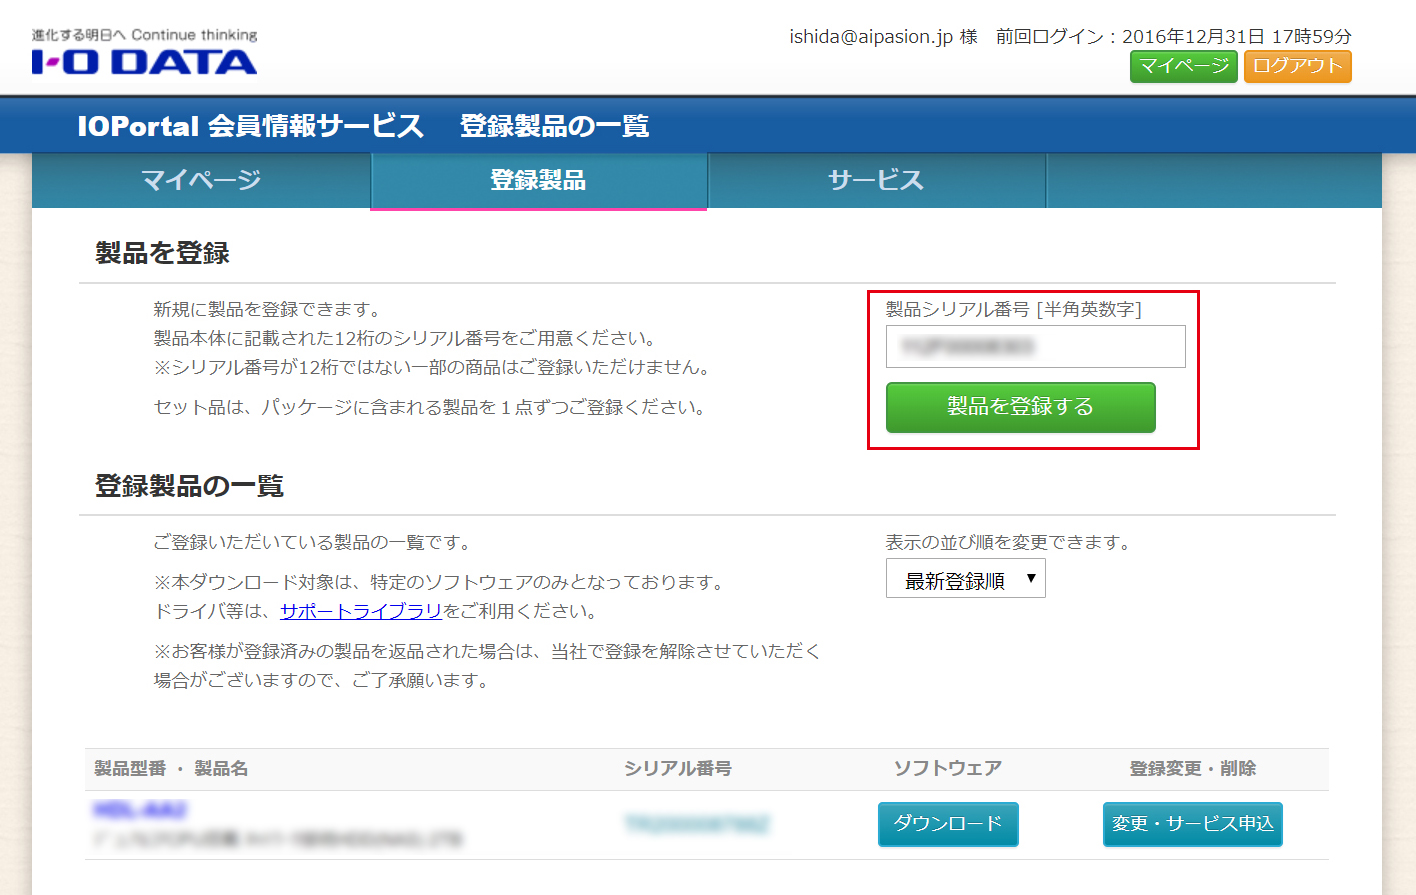Click the 登録製品の一覧 section heading
Image resolution: width=1416 pixels, height=895 pixels.
(189, 486)
